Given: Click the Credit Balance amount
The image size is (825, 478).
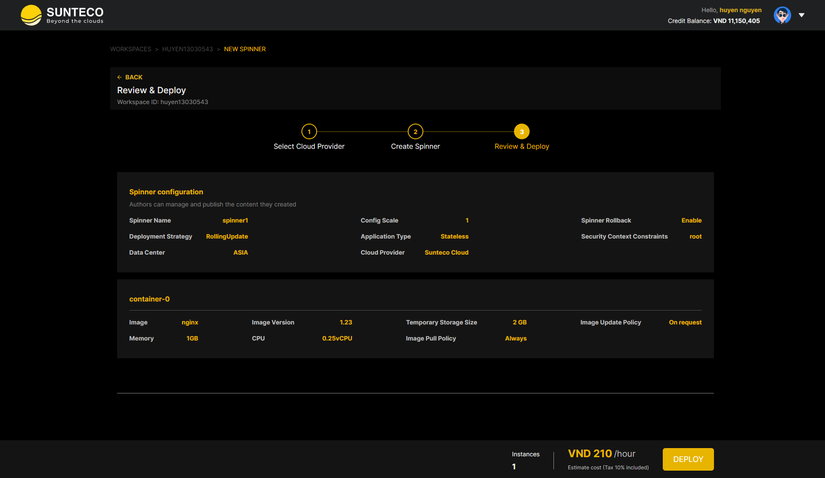Looking at the screenshot, I should (736, 21).
